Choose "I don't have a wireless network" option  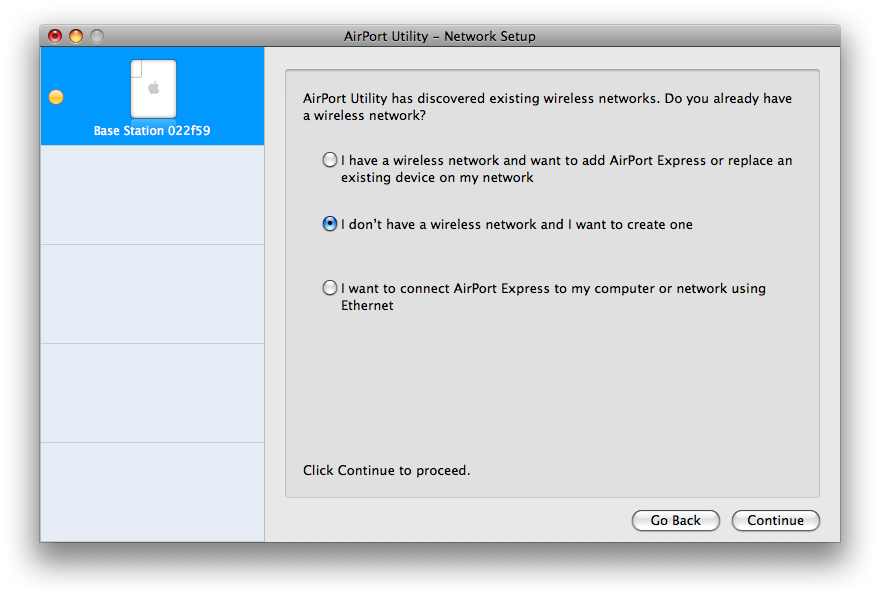330,225
